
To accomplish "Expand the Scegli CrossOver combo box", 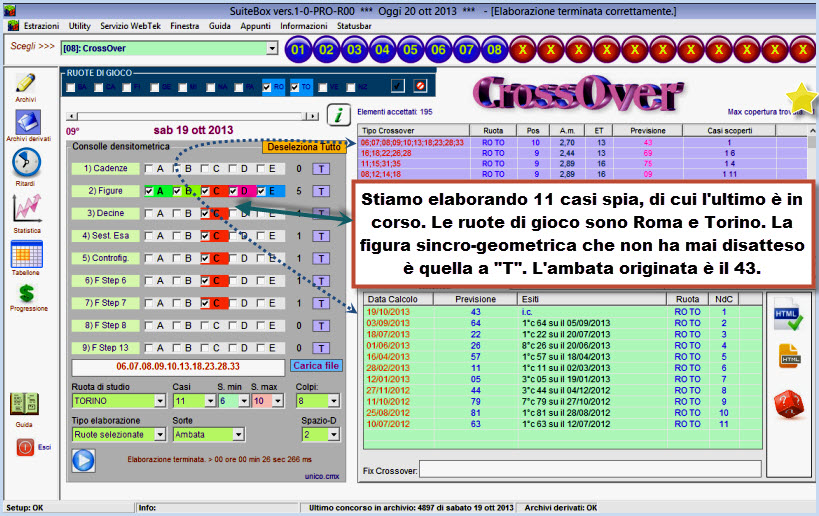I will [x=273, y=48].
